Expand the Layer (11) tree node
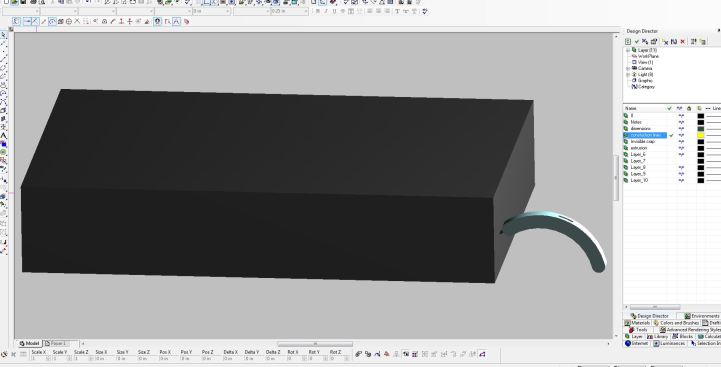The image size is (721, 367). click(628, 50)
